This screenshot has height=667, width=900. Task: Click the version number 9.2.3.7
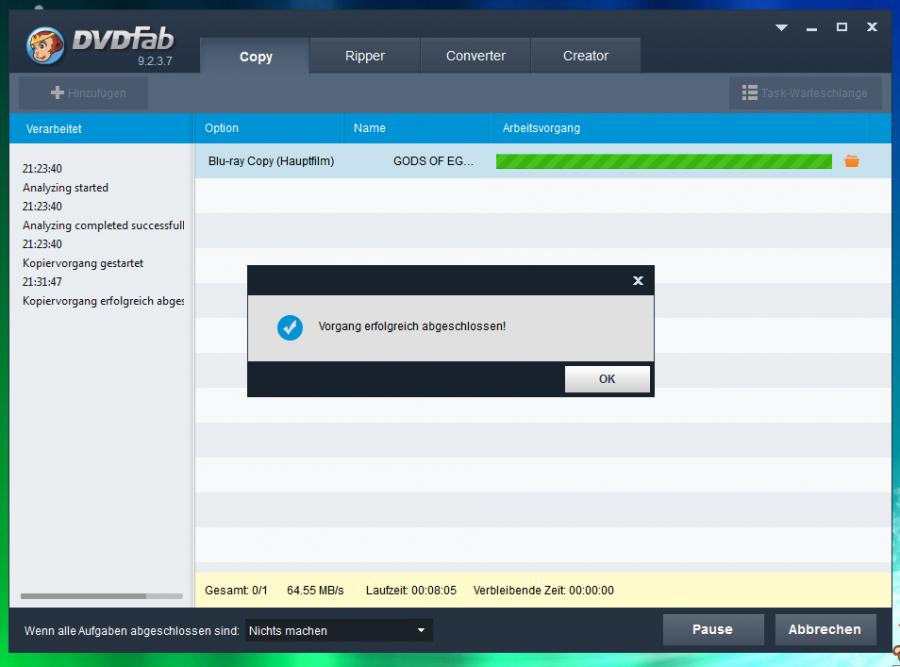(155, 61)
